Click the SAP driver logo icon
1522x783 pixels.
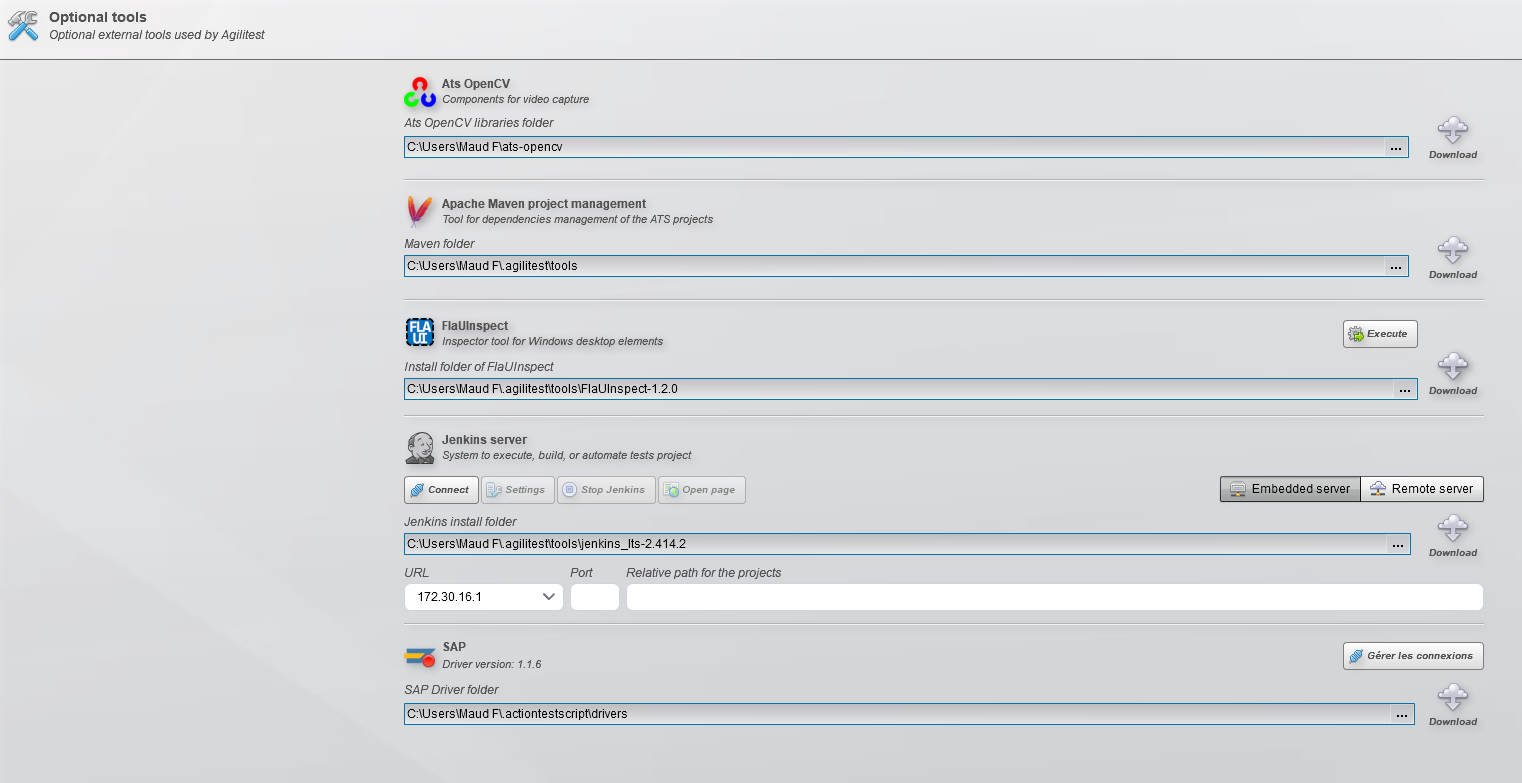coord(420,656)
